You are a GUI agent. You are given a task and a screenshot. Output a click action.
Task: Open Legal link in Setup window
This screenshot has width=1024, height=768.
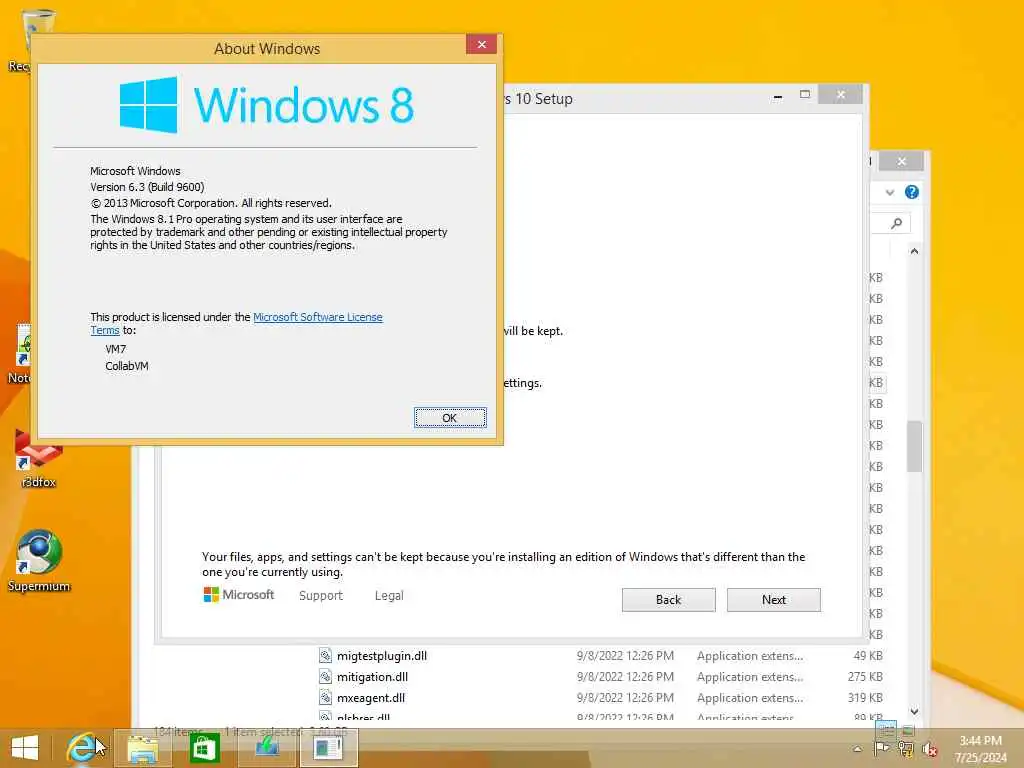(389, 596)
